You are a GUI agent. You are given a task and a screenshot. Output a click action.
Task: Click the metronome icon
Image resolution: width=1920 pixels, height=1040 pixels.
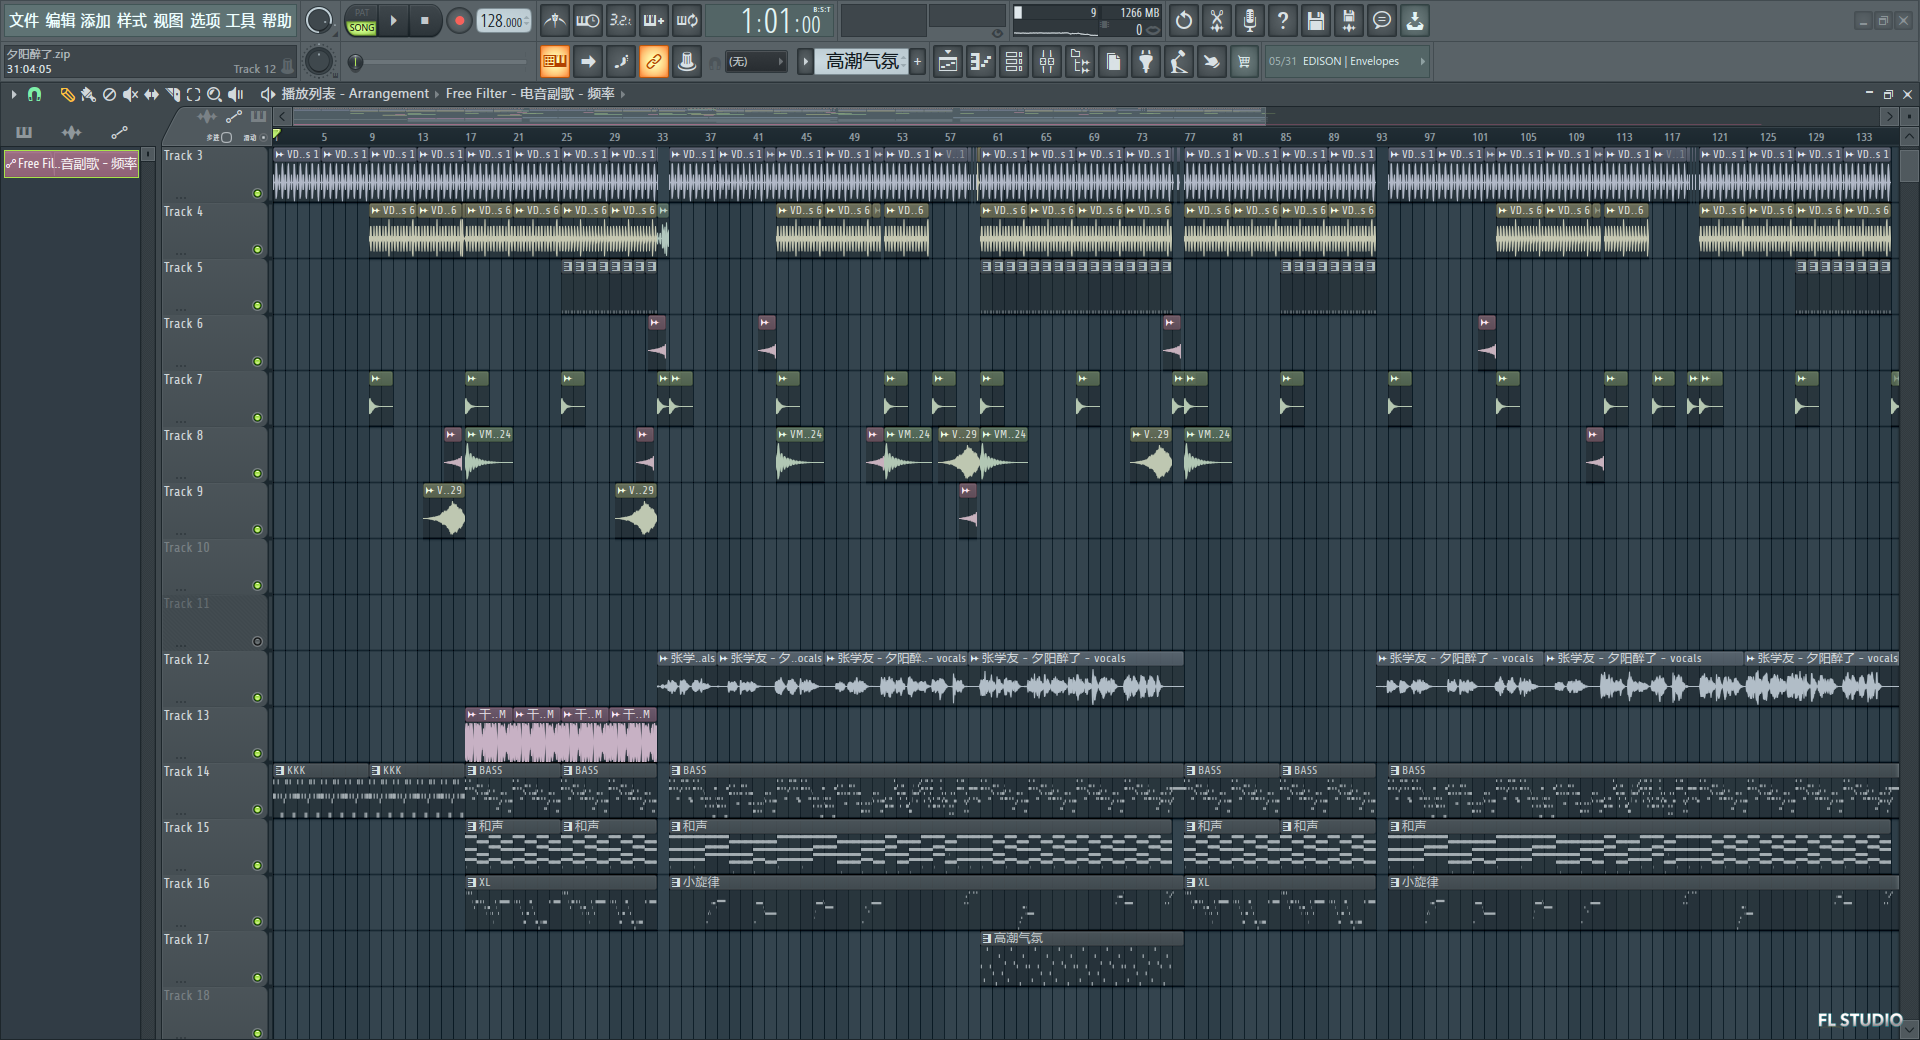555,20
